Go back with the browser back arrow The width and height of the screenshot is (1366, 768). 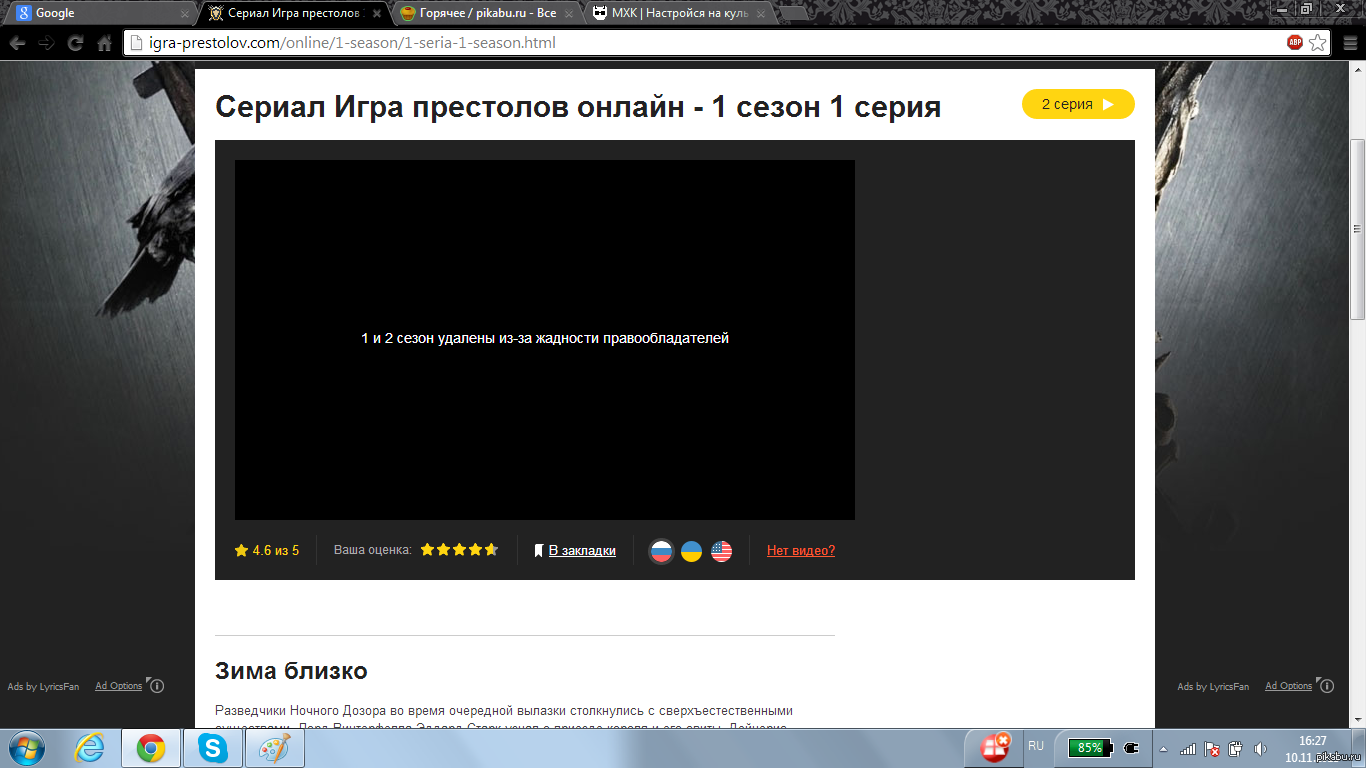[17, 43]
